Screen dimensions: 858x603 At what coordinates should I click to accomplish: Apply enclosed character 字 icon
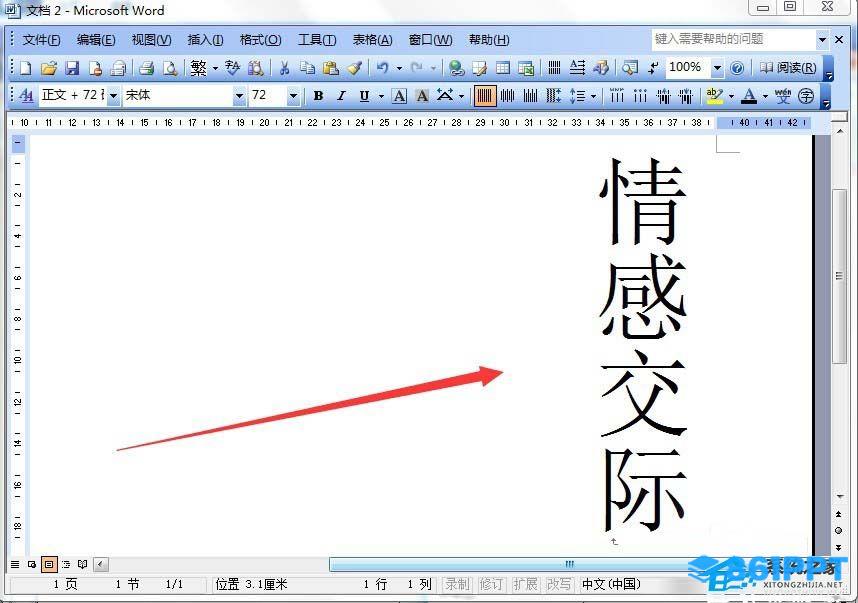pyautogui.click(x=806, y=96)
